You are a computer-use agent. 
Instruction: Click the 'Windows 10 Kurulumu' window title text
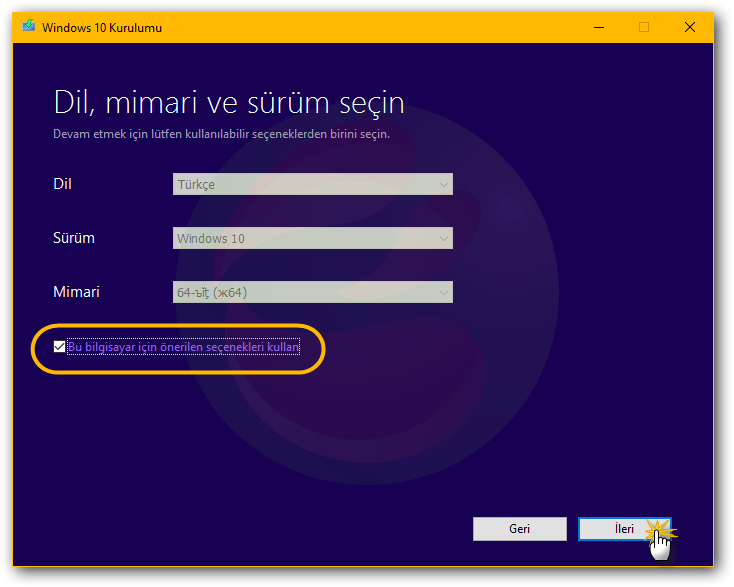point(102,28)
